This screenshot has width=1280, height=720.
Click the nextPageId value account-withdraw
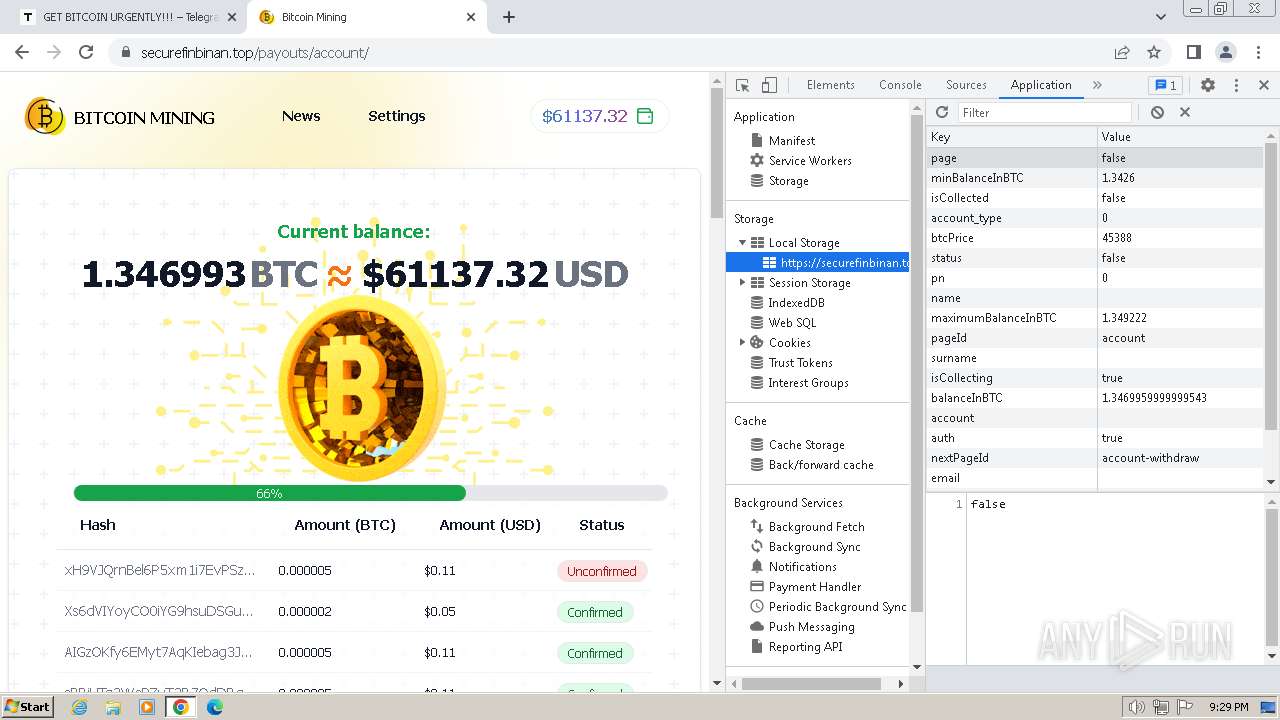[1181, 458]
